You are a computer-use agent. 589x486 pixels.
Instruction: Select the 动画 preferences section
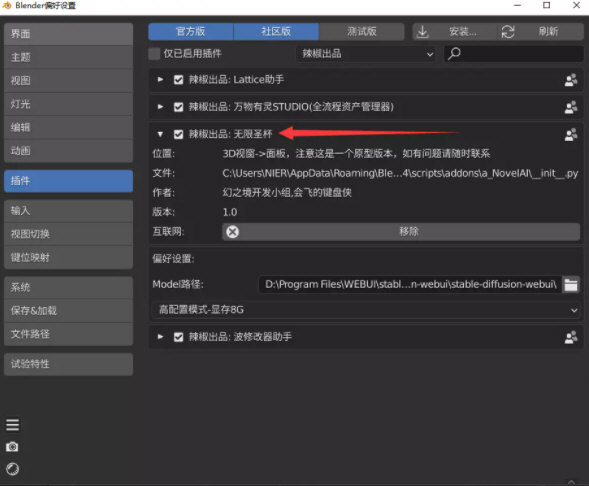(x=68, y=151)
